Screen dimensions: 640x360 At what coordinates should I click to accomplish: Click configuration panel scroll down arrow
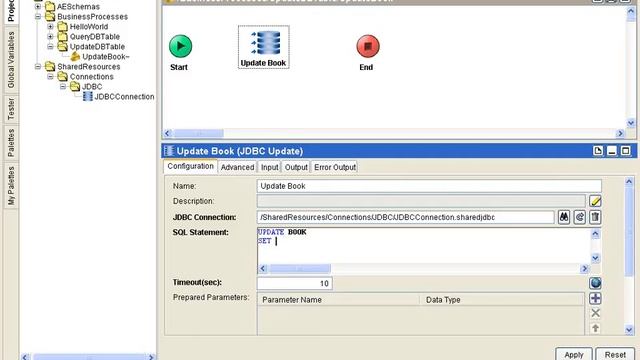(629, 330)
